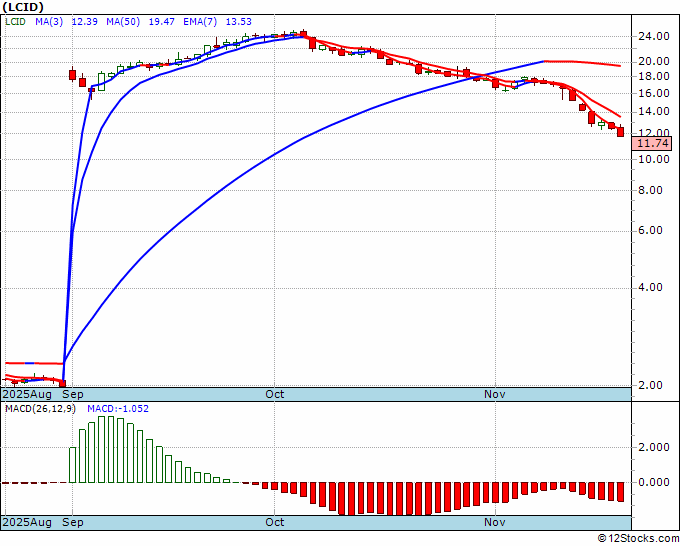Viewport: 680px width, 546px height.
Task: Open the 12Stocks.com copyright link
Action: click(638, 539)
